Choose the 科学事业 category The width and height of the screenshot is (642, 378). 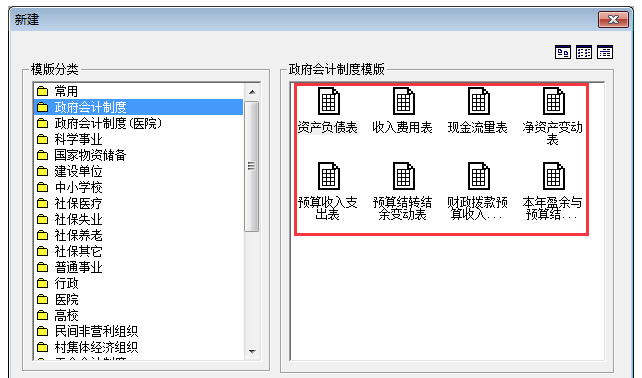pyautogui.click(x=138, y=139)
